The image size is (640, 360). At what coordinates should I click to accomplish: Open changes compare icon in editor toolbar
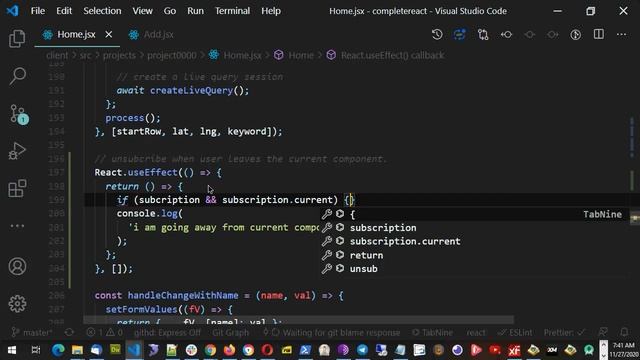483,35
